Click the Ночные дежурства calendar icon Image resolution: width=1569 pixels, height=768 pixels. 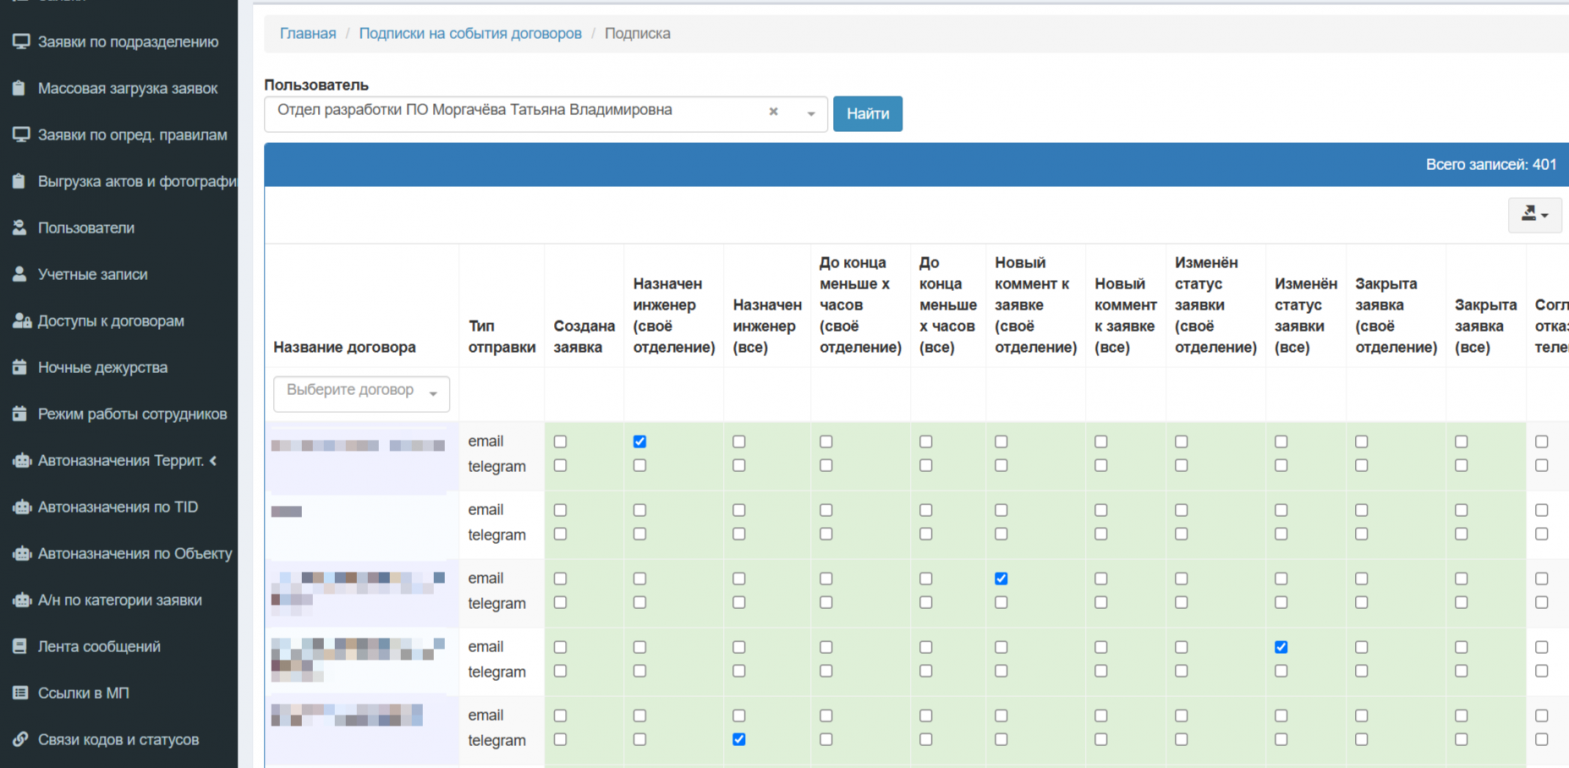pyautogui.click(x=20, y=367)
